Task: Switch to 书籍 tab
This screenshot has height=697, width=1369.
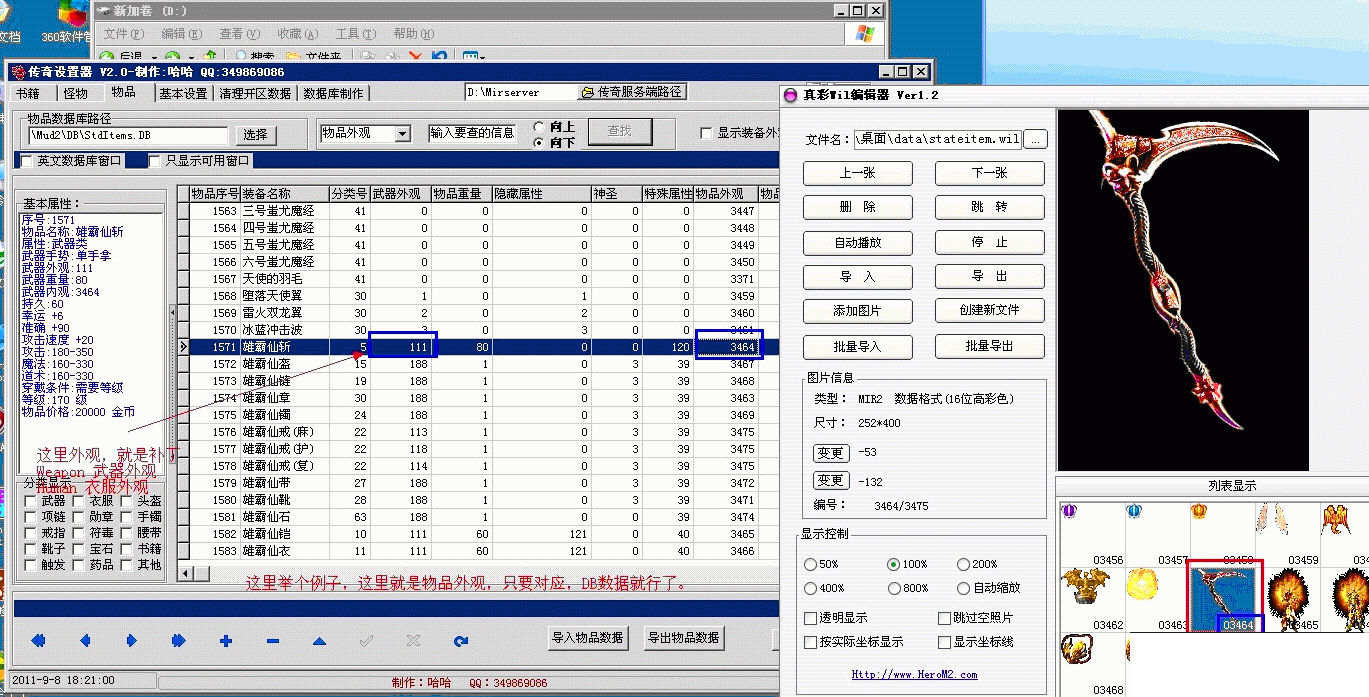Action: point(28,93)
